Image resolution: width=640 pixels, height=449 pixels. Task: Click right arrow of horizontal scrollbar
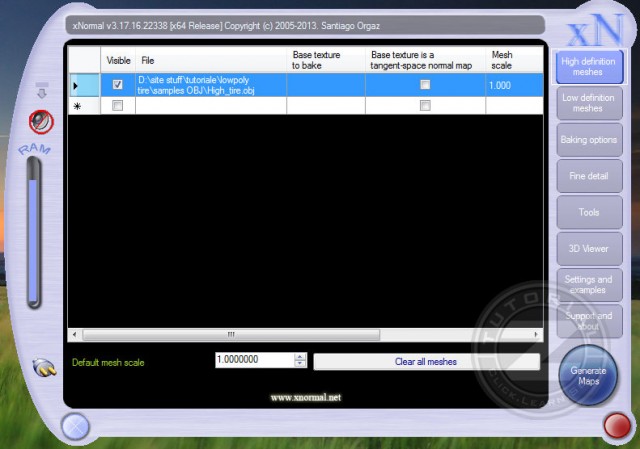click(x=538, y=334)
